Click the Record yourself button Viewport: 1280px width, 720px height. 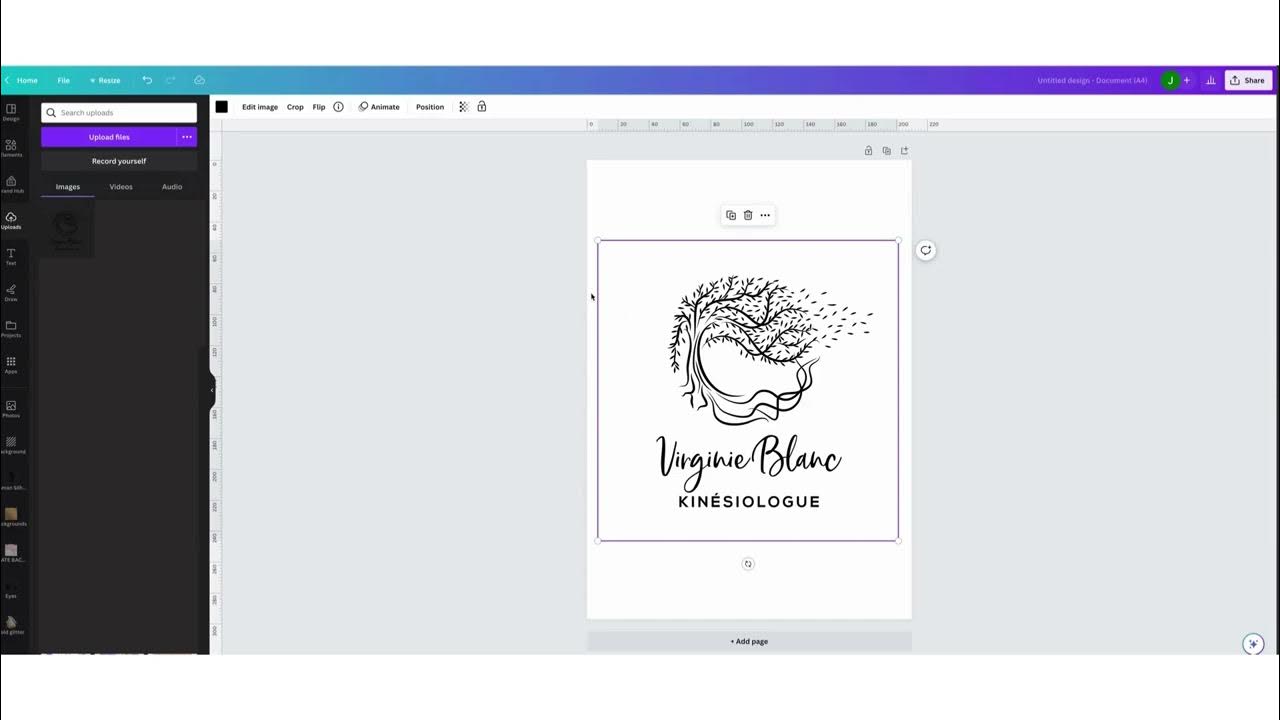tap(119, 161)
